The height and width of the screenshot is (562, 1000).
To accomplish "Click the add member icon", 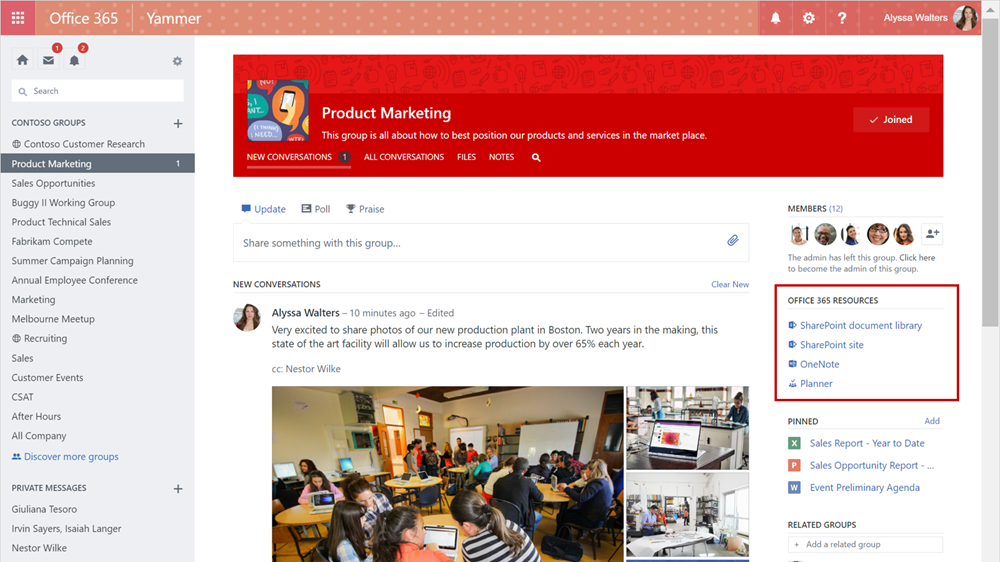I will pos(932,234).
